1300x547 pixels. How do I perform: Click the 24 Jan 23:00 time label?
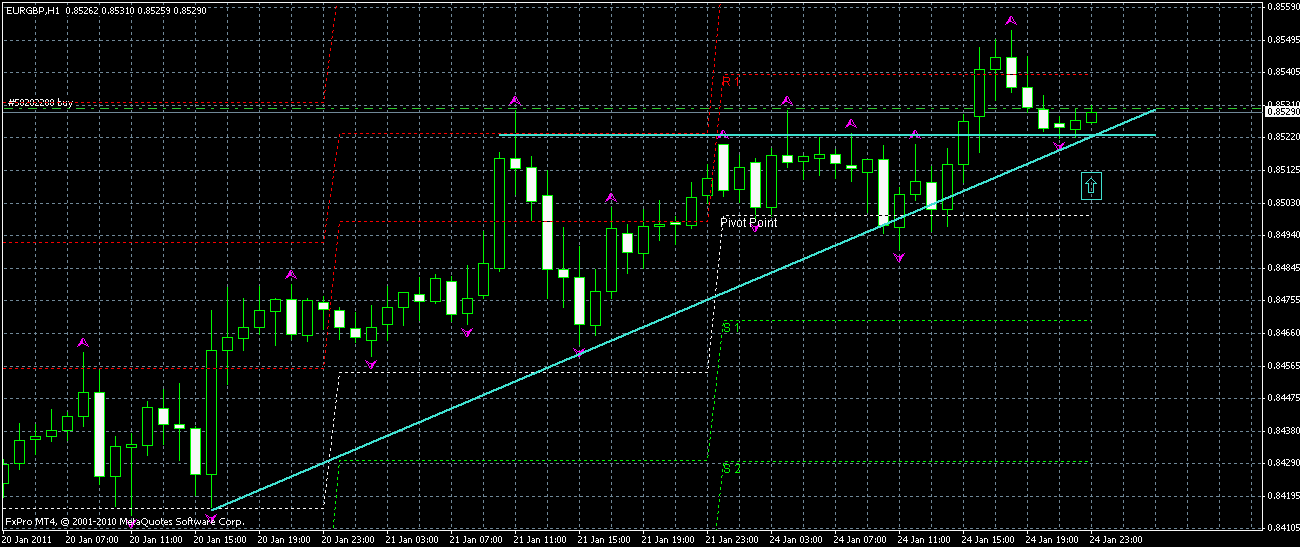pyautogui.click(x=1116, y=540)
